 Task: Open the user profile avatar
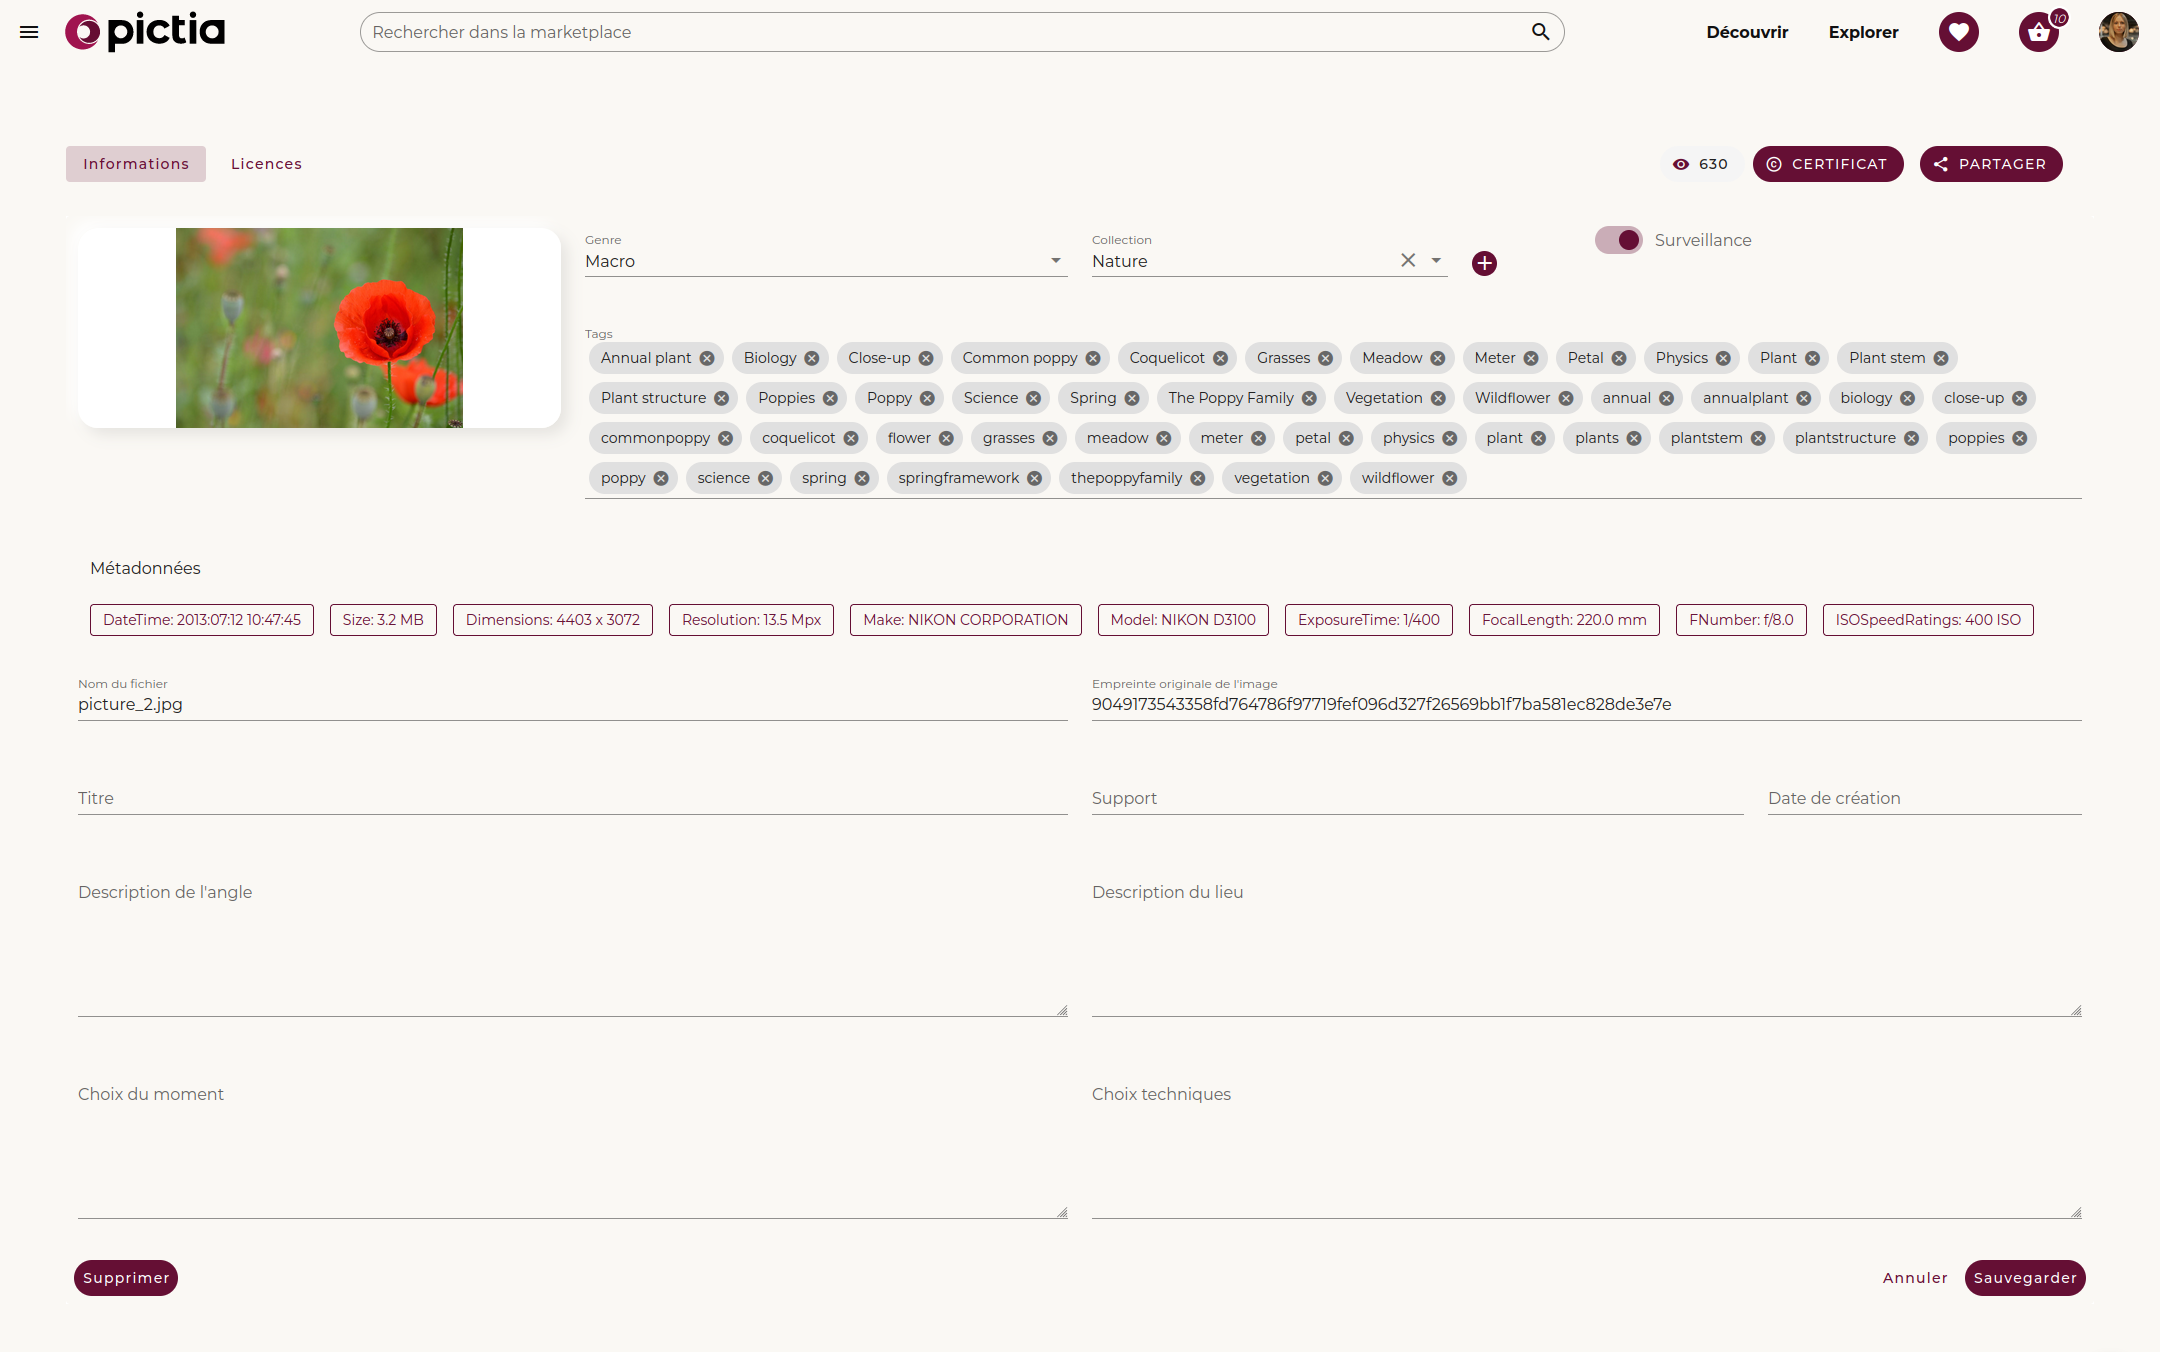pos(2118,32)
